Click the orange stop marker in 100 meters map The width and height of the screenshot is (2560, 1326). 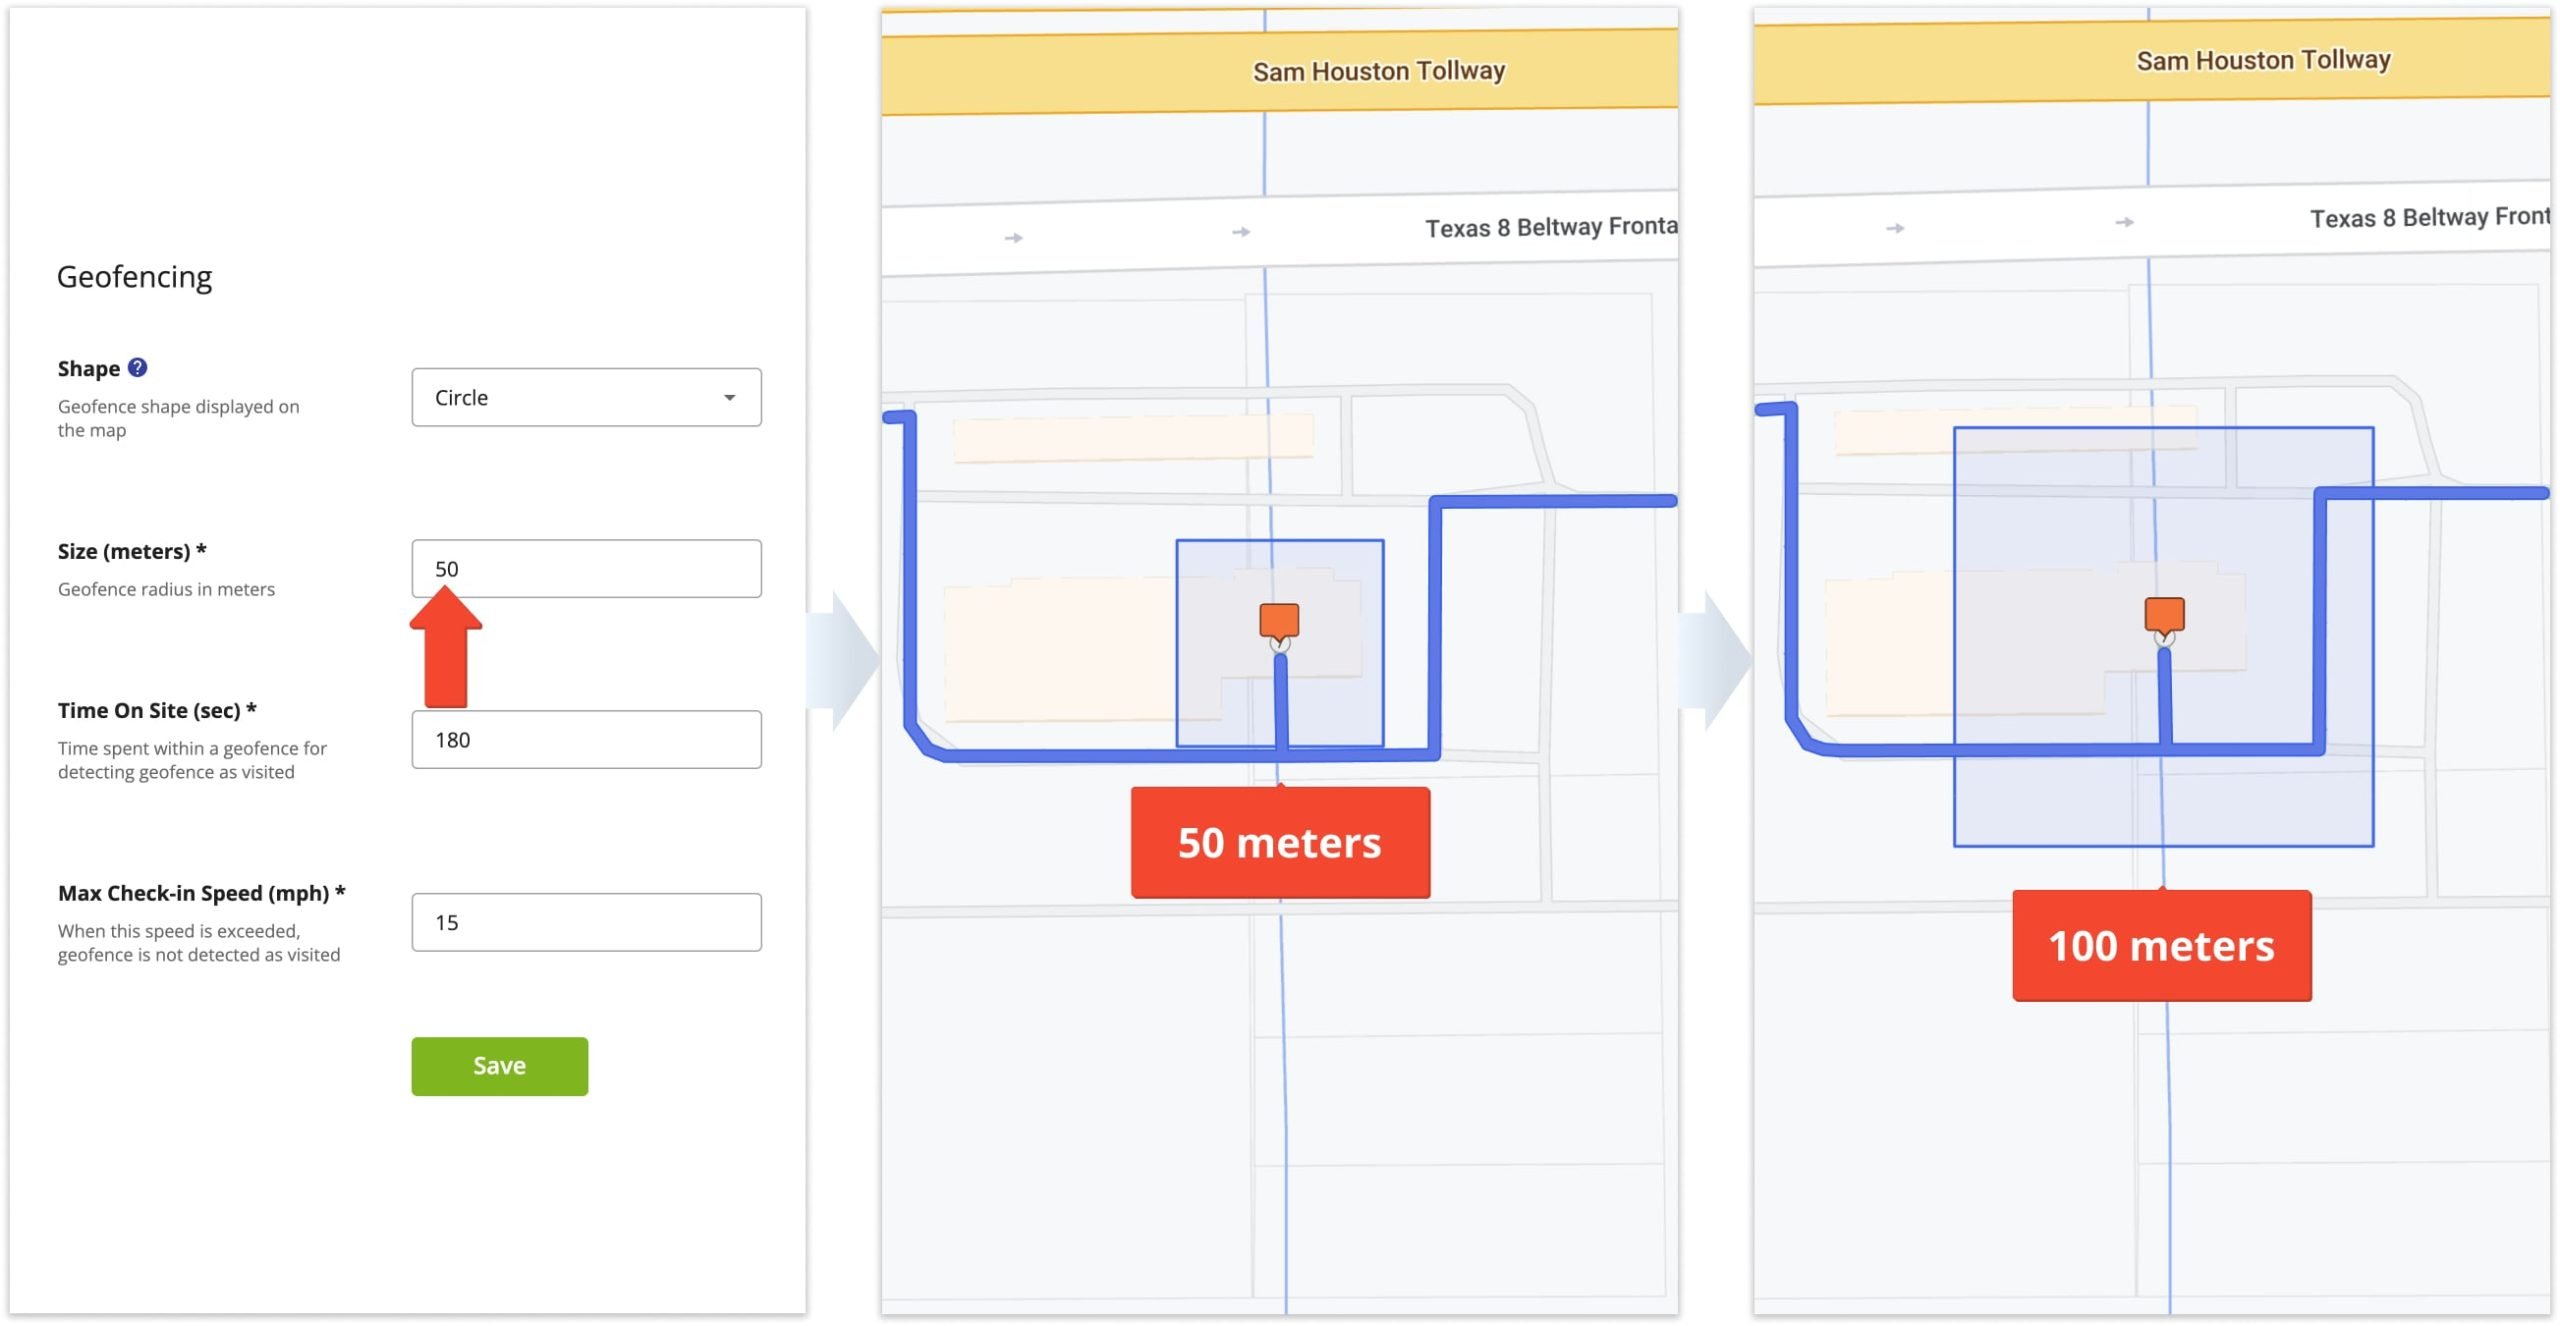[x=2164, y=614]
